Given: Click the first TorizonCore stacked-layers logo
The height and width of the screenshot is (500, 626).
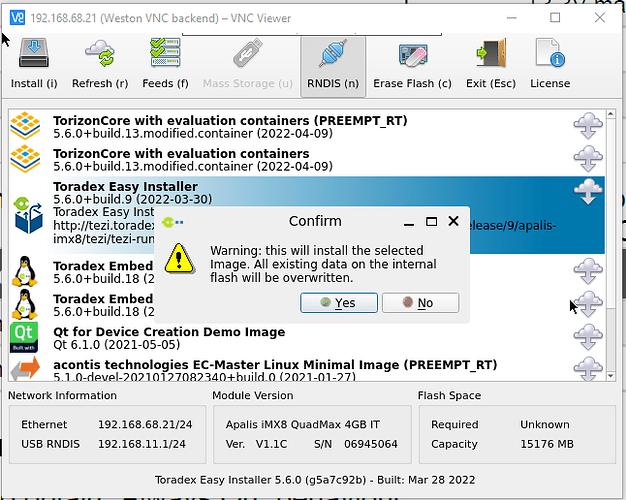Looking at the screenshot, I should pyautogui.click(x=25, y=126).
